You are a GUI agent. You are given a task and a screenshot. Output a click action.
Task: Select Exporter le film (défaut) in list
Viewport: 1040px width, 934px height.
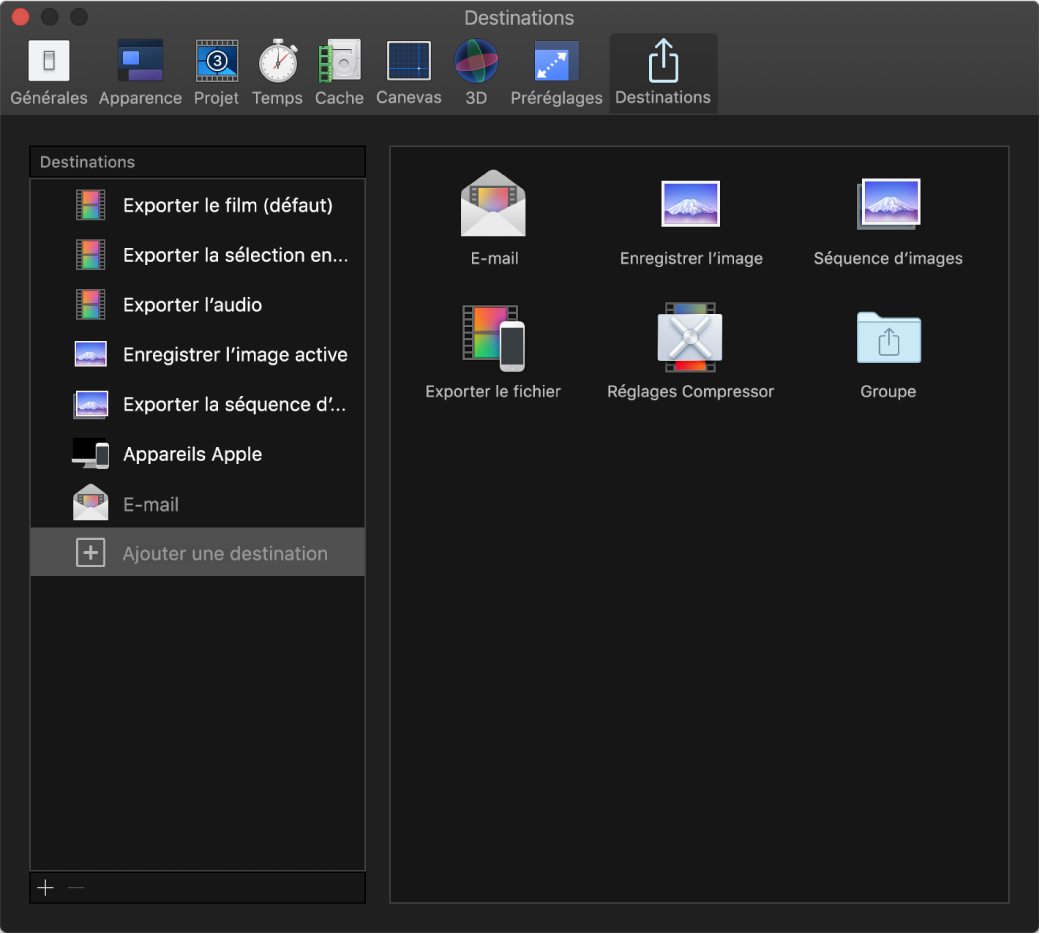click(x=227, y=206)
